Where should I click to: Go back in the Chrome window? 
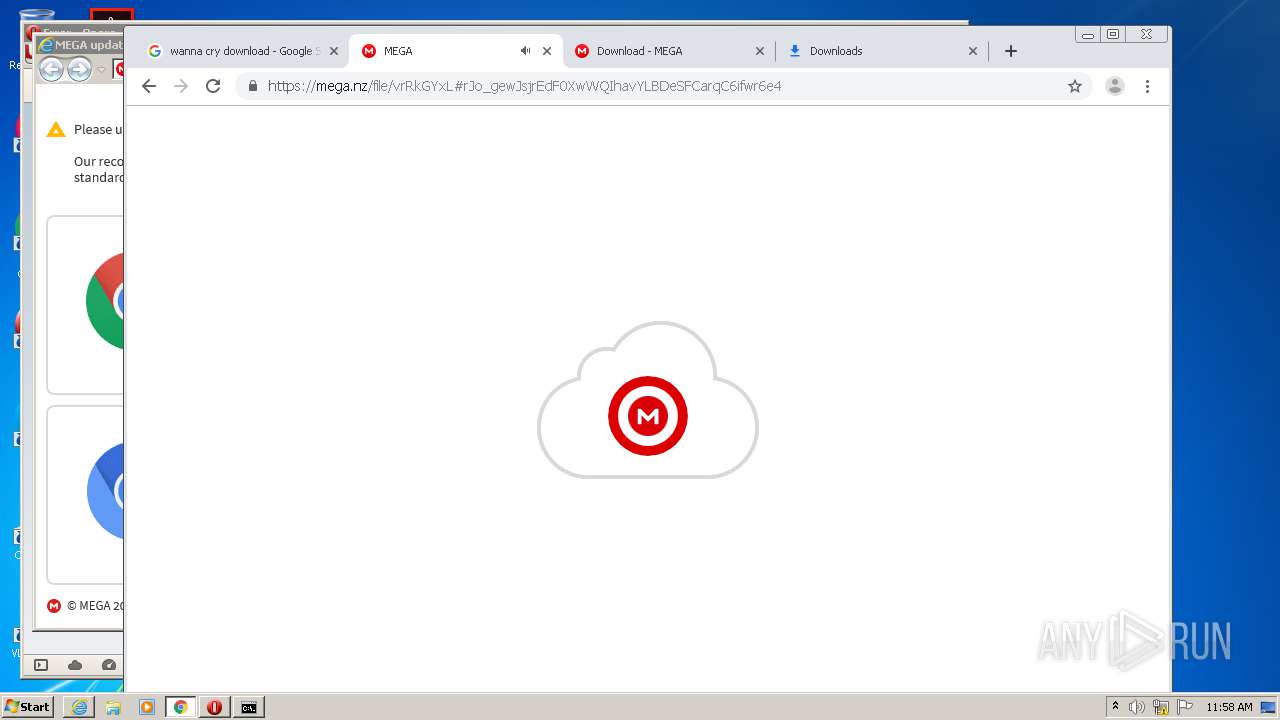[x=149, y=86]
